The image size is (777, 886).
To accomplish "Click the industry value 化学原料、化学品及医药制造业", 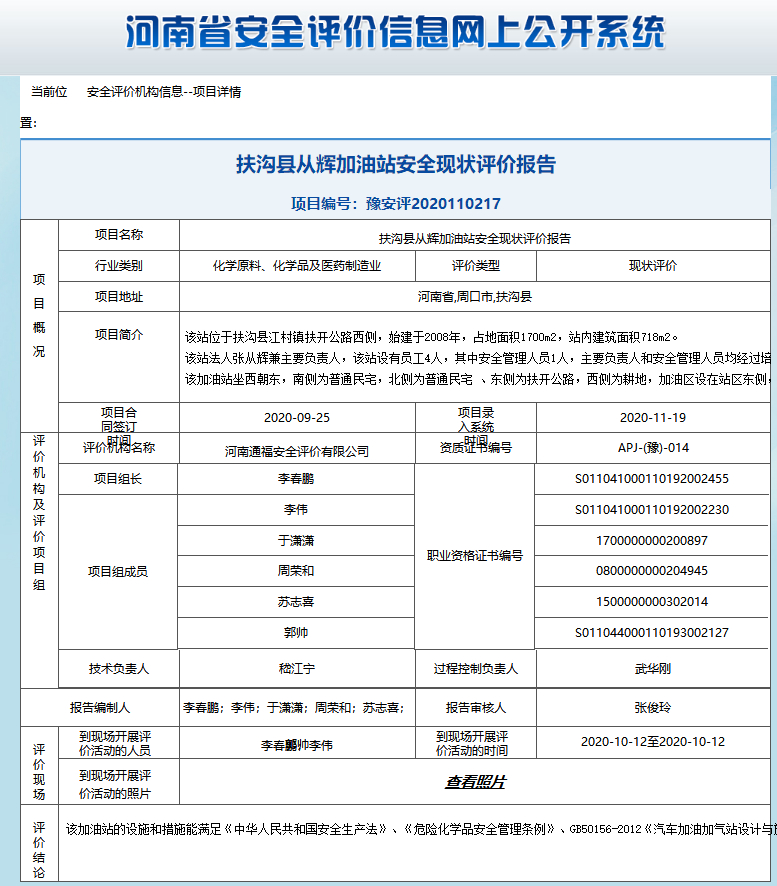I will (297, 266).
